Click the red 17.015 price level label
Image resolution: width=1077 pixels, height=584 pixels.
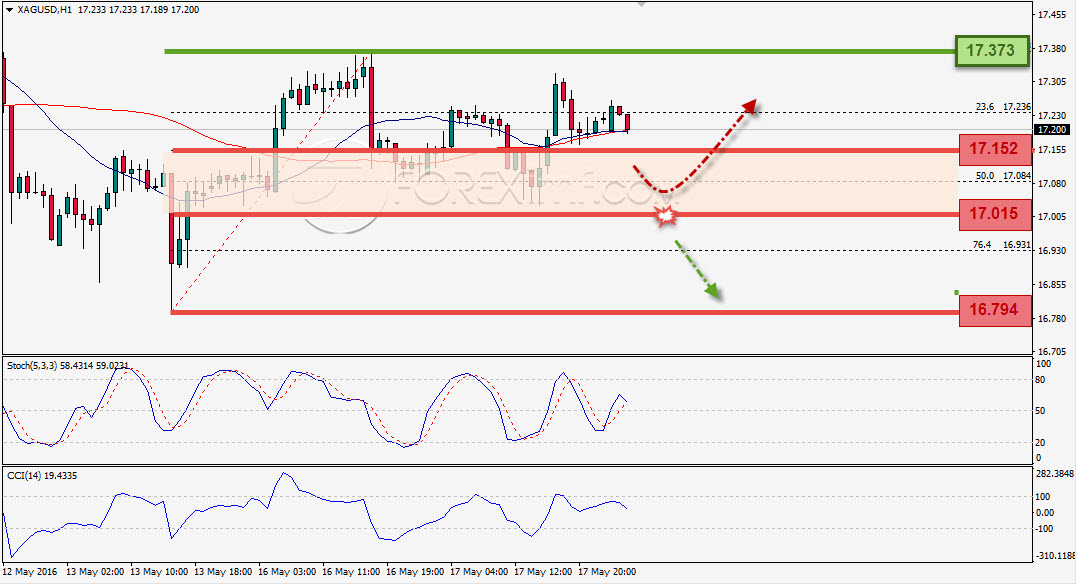point(995,214)
